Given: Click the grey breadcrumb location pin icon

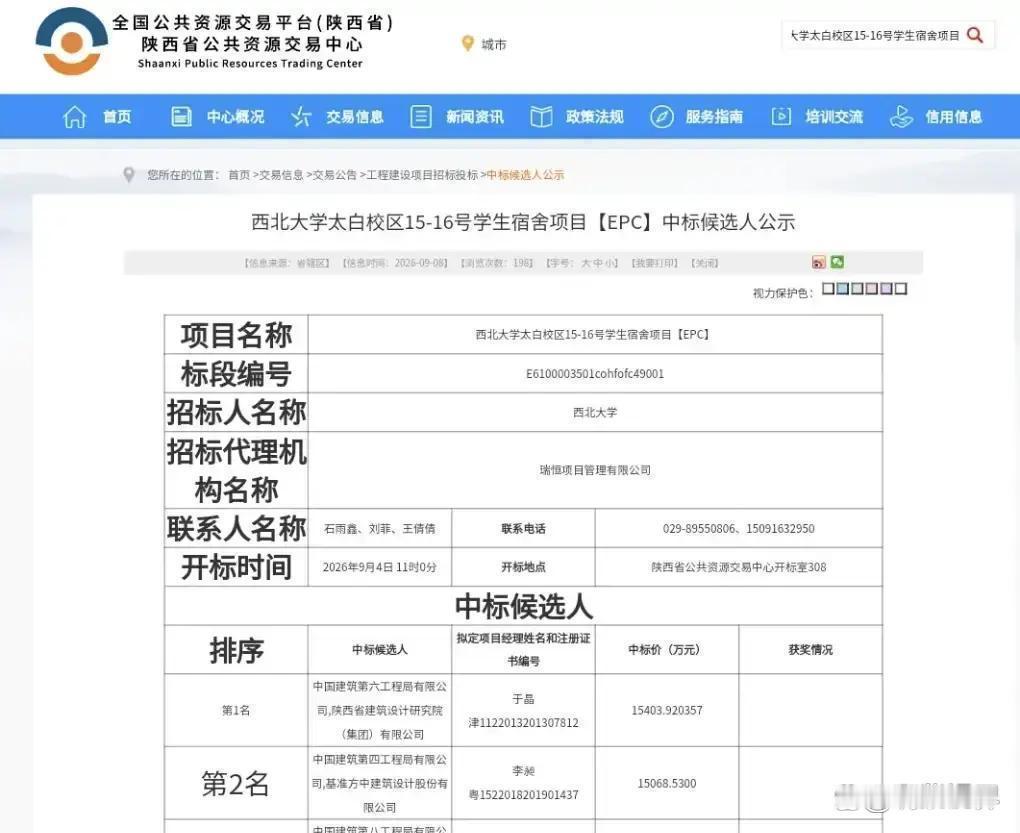Looking at the screenshot, I should pyautogui.click(x=129, y=175).
